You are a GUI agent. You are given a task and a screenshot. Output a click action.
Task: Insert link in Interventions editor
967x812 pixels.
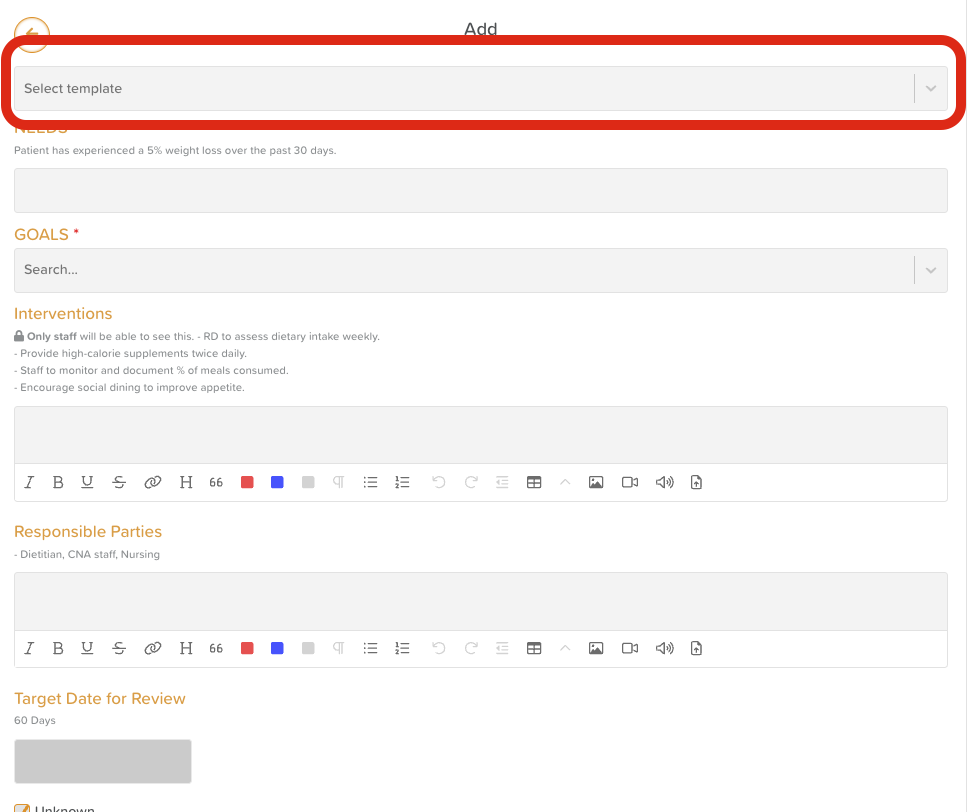click(152, 482)
